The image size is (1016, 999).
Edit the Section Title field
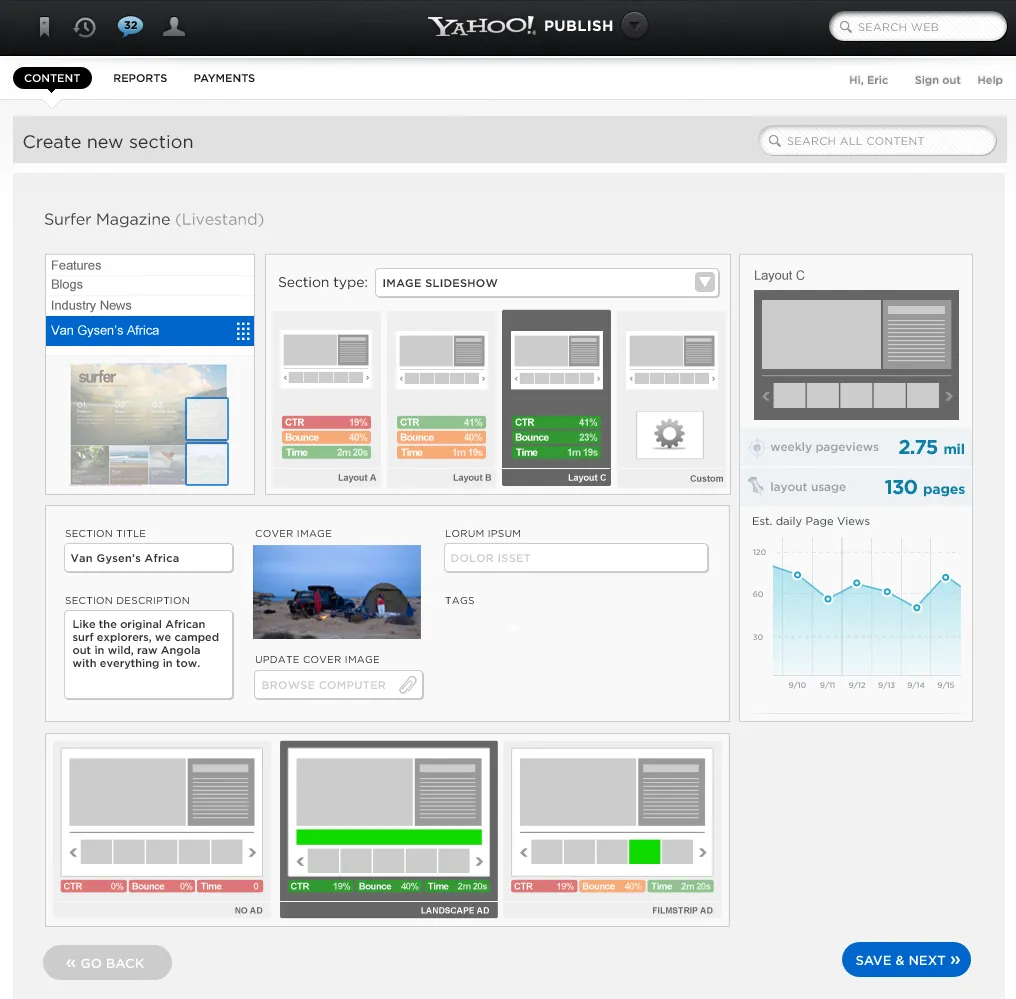148,558
